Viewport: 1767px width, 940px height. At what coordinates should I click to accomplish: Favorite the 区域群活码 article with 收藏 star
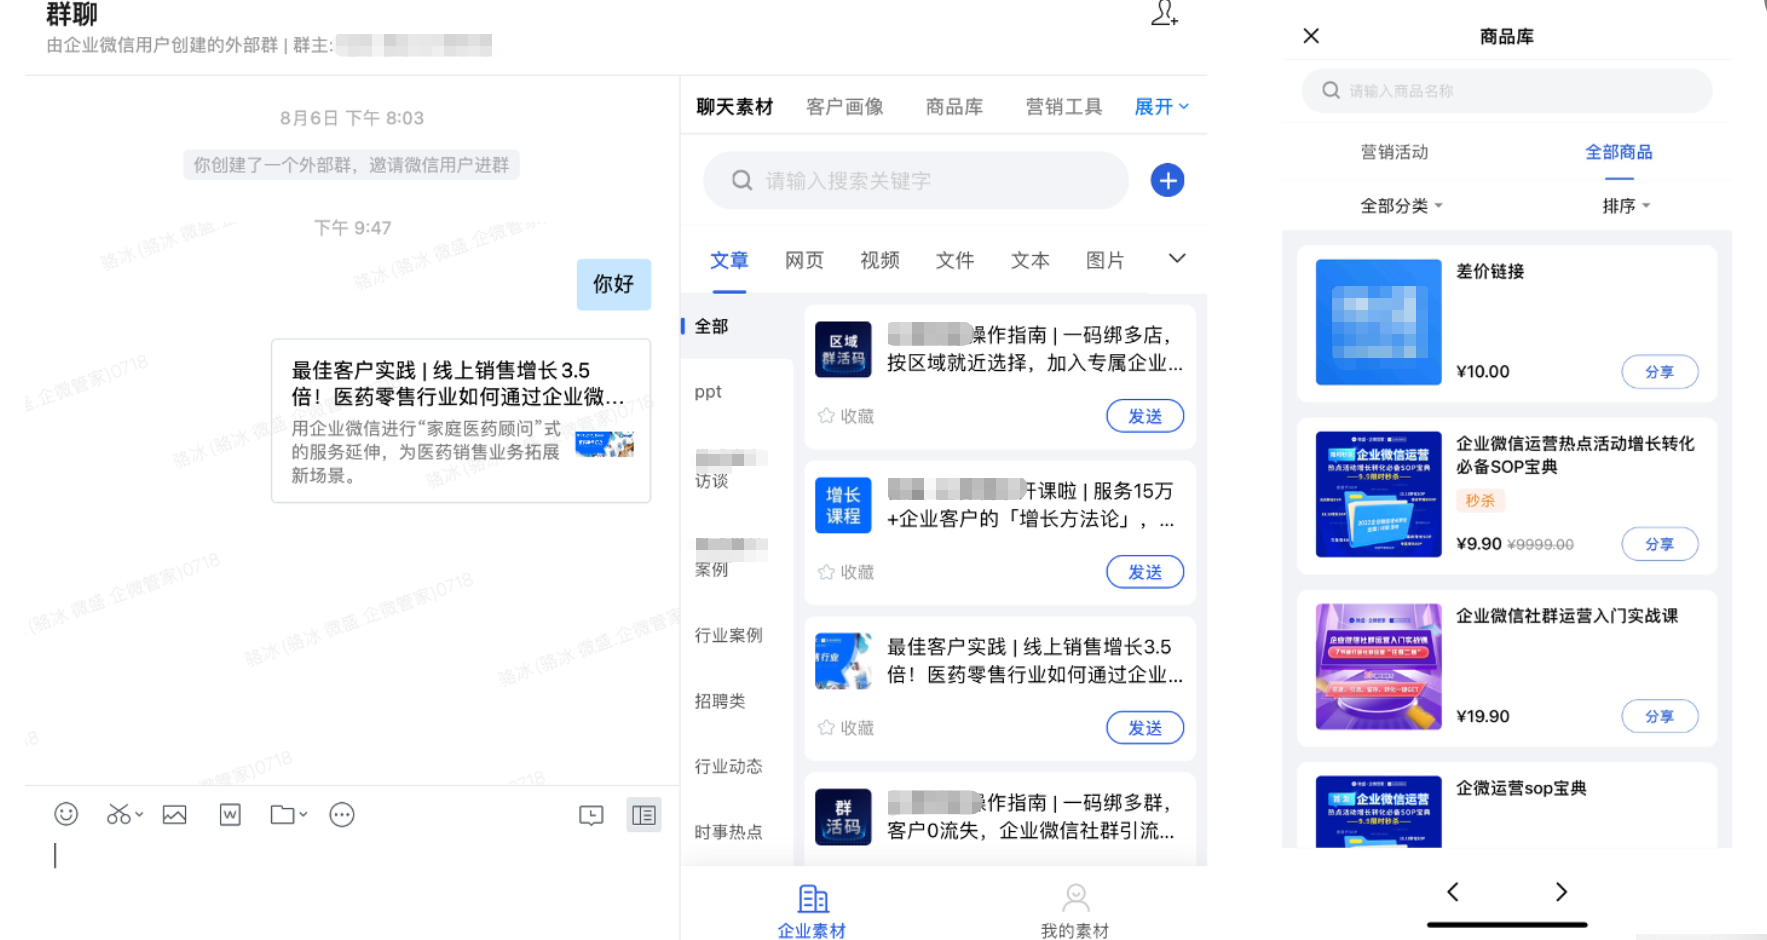click(x=846, y=416)
